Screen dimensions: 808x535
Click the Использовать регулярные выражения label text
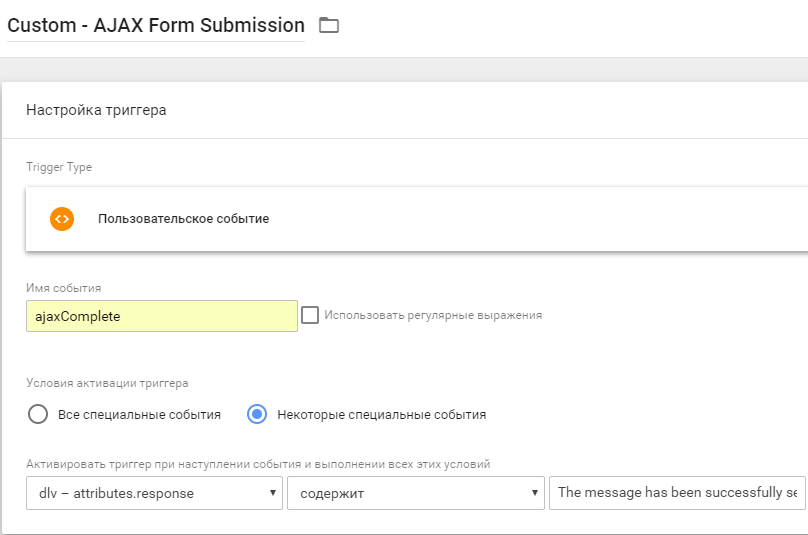(433, 315)
